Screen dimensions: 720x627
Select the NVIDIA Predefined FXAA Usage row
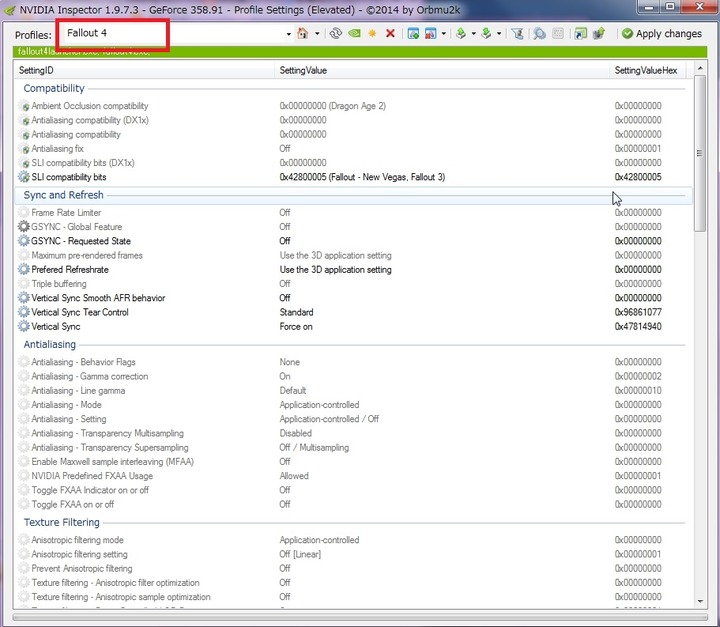pos(354,476)
